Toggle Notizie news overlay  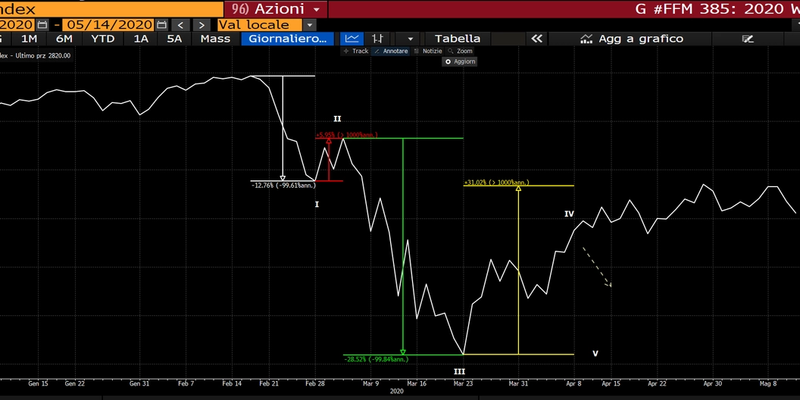coord(428,51)
